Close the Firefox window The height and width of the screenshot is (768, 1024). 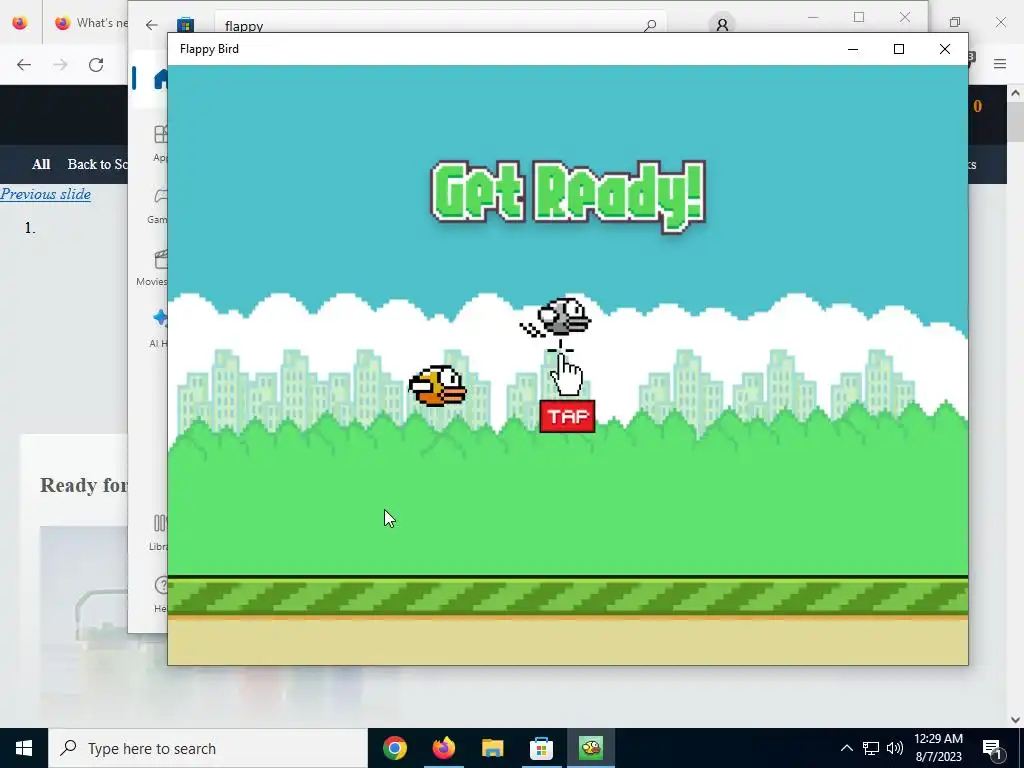click(x=1000, y=22)
